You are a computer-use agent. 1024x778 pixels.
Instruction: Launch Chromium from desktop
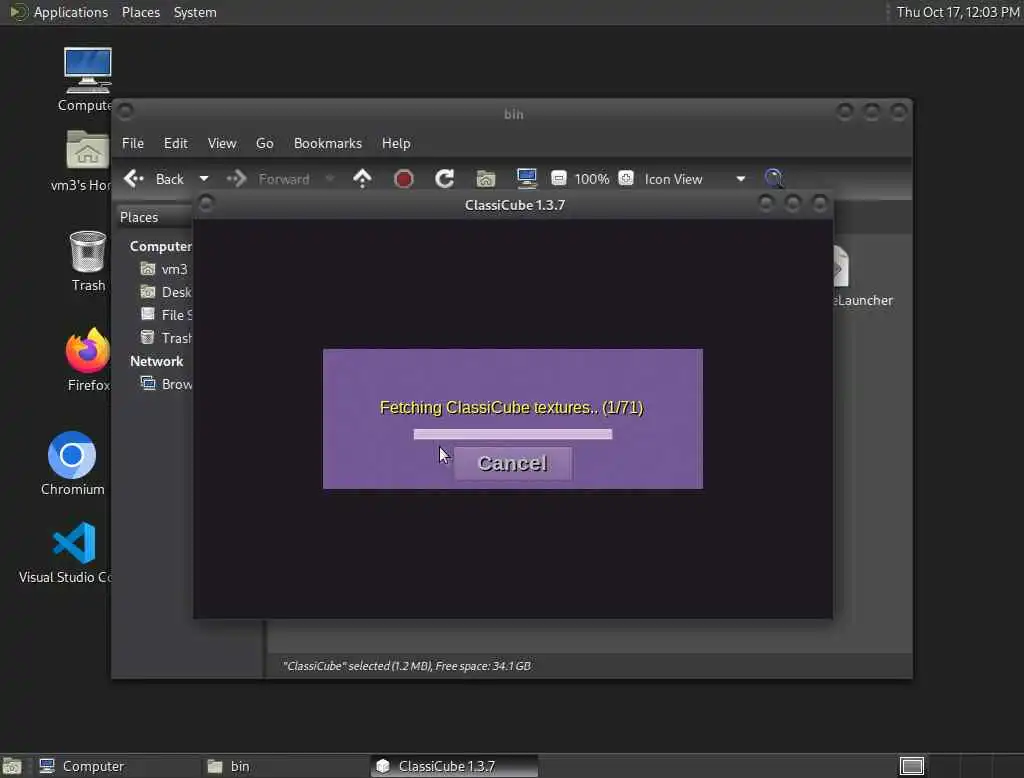72,463
